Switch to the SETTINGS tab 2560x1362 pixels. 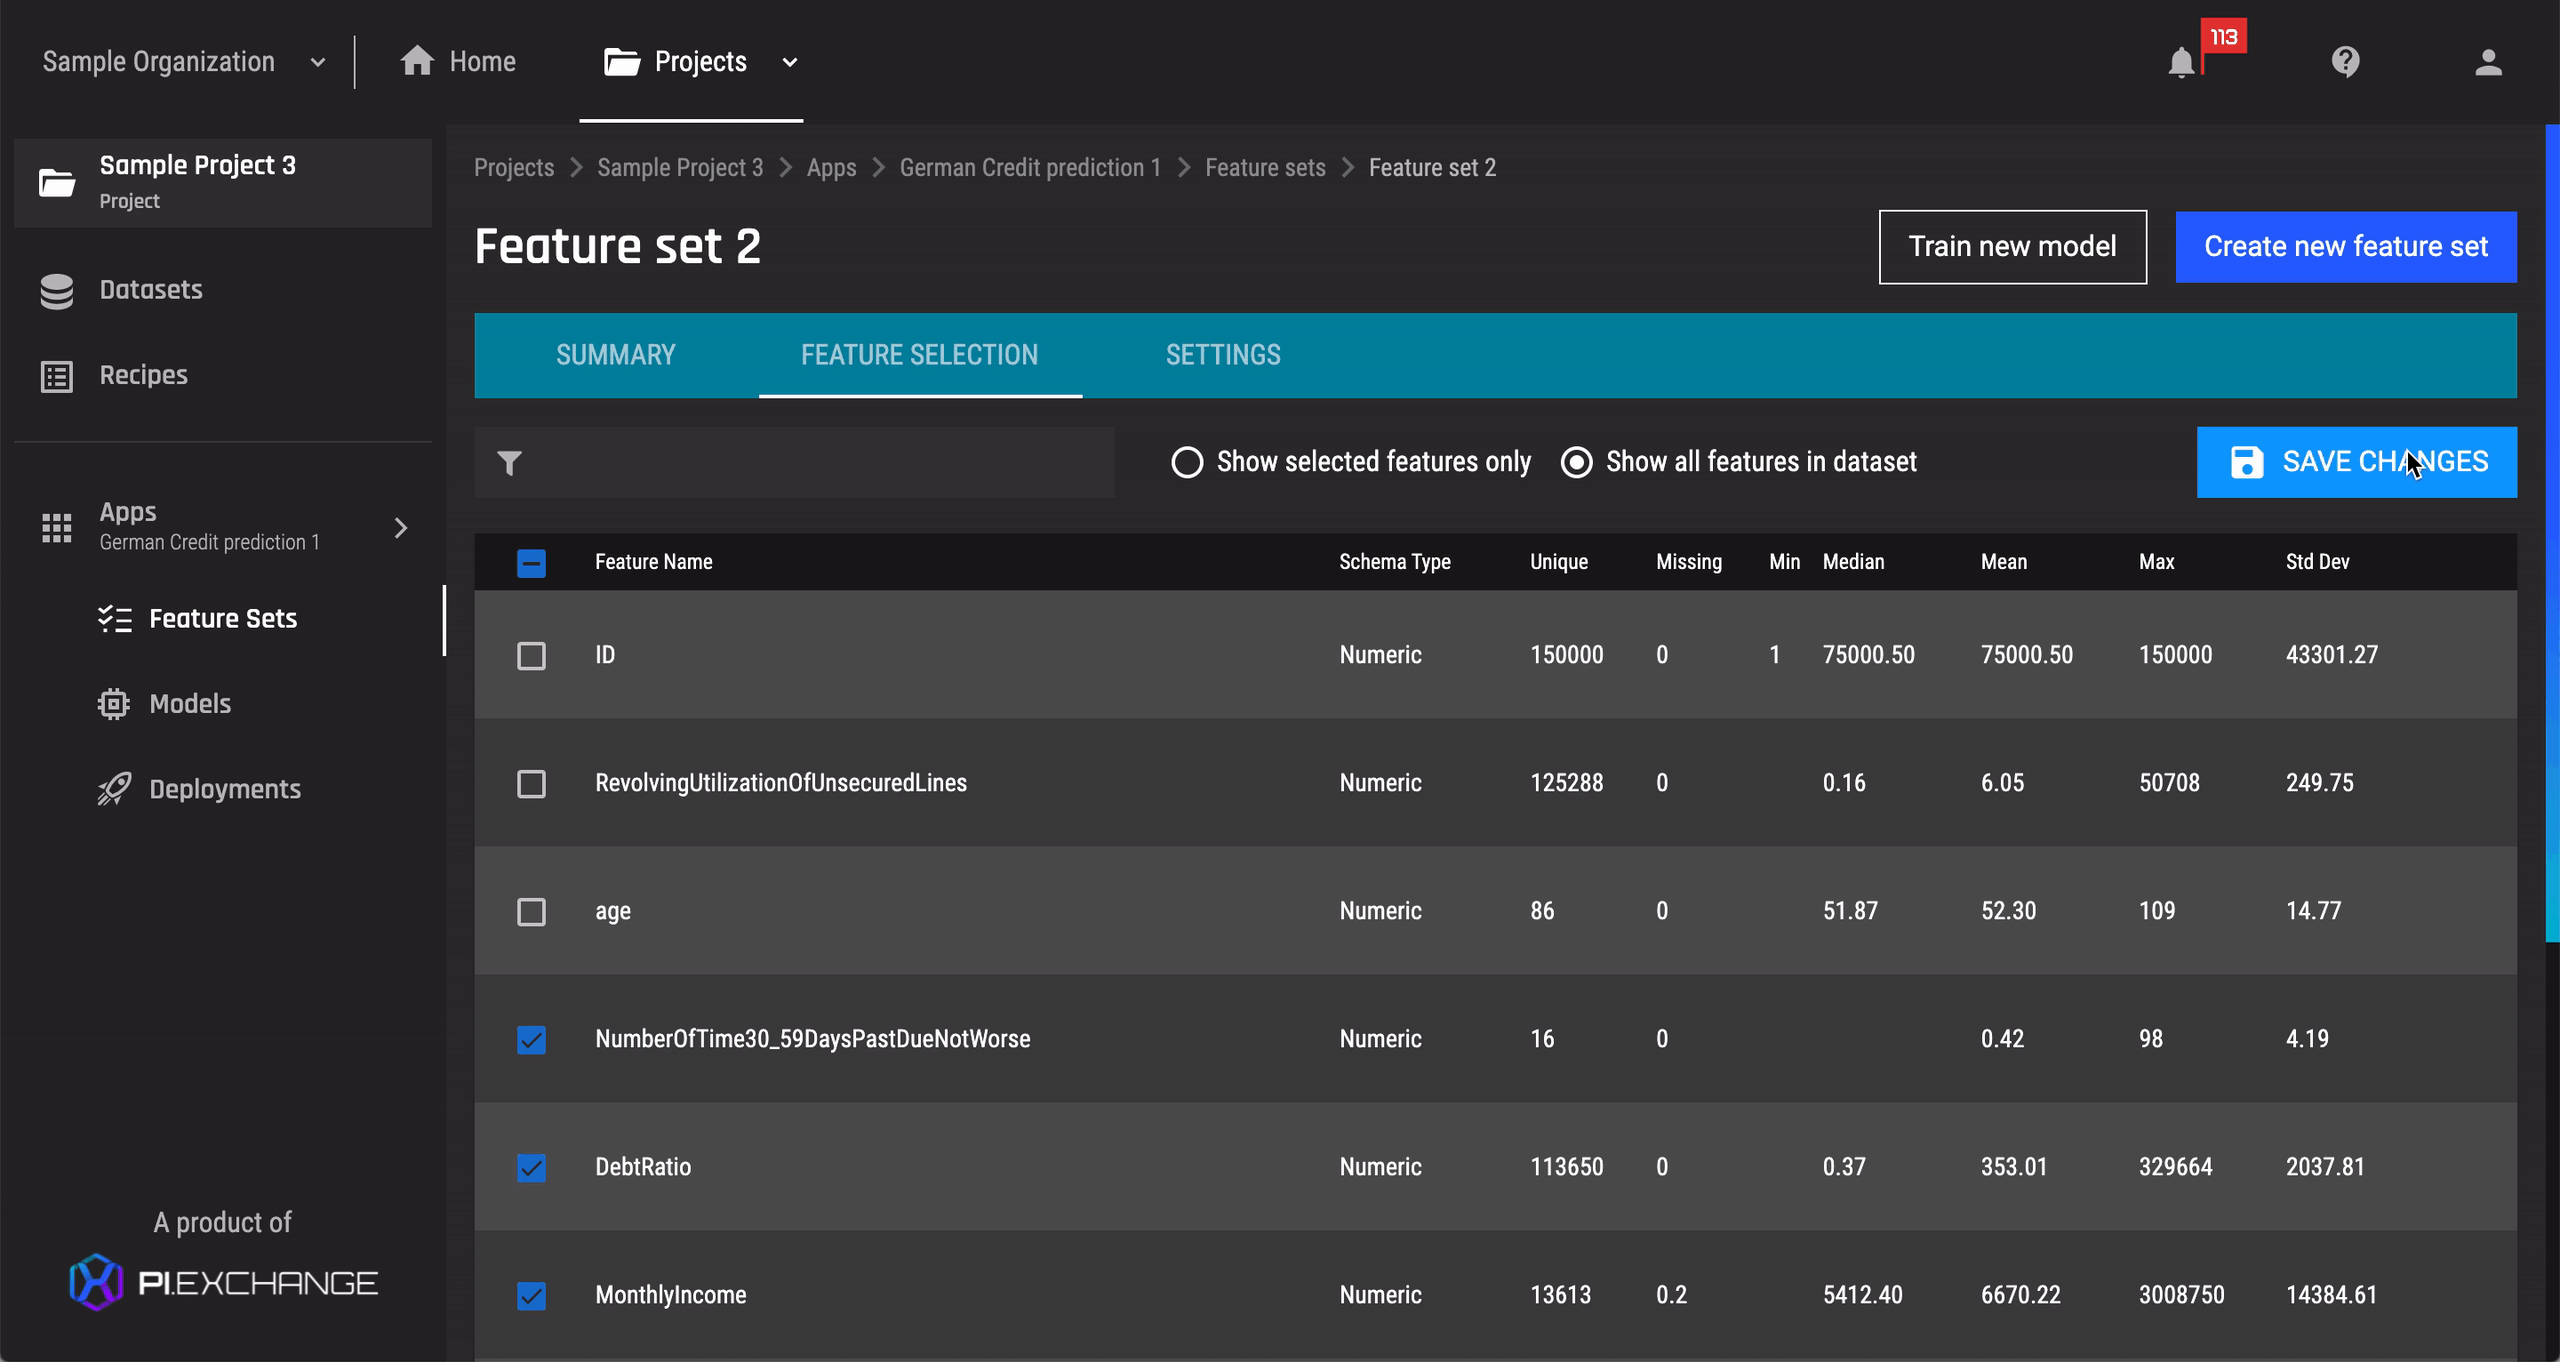(1223, 355)
